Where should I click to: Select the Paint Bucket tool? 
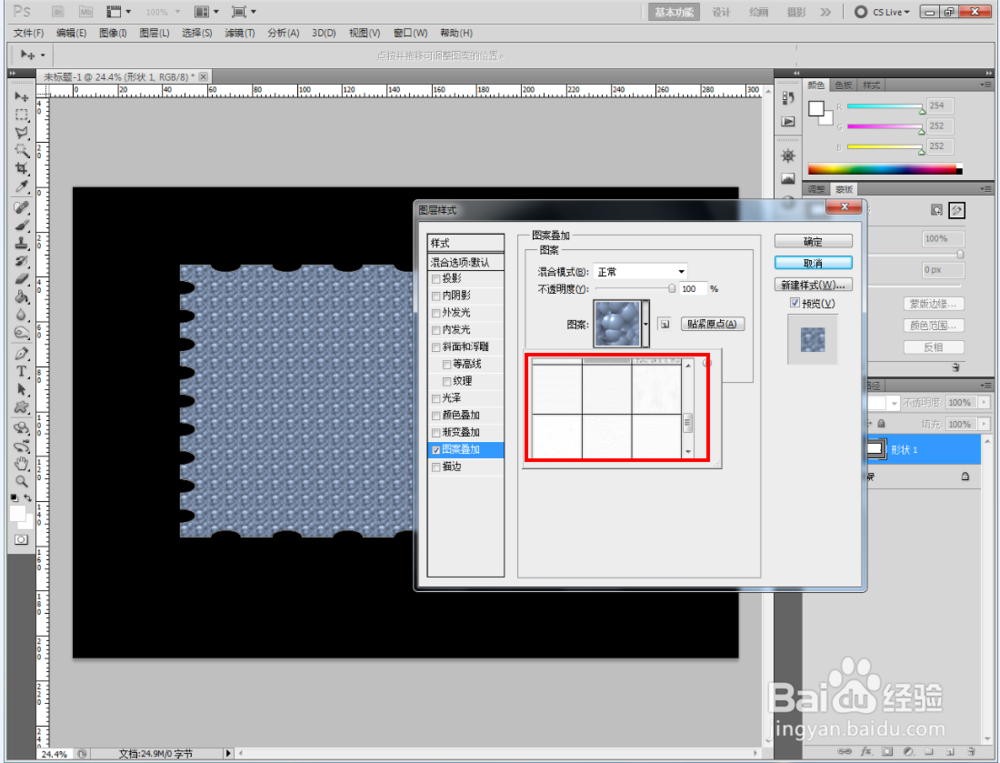pos(22,297)
